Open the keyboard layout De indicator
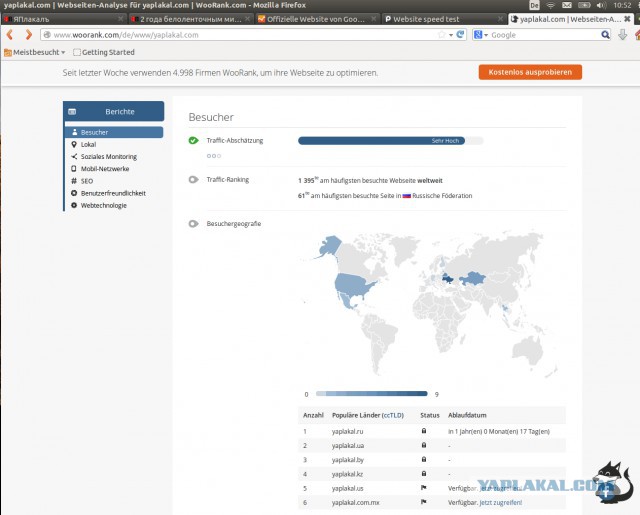Viewport: 640px width, 515px height. click(x=534, y=5)
